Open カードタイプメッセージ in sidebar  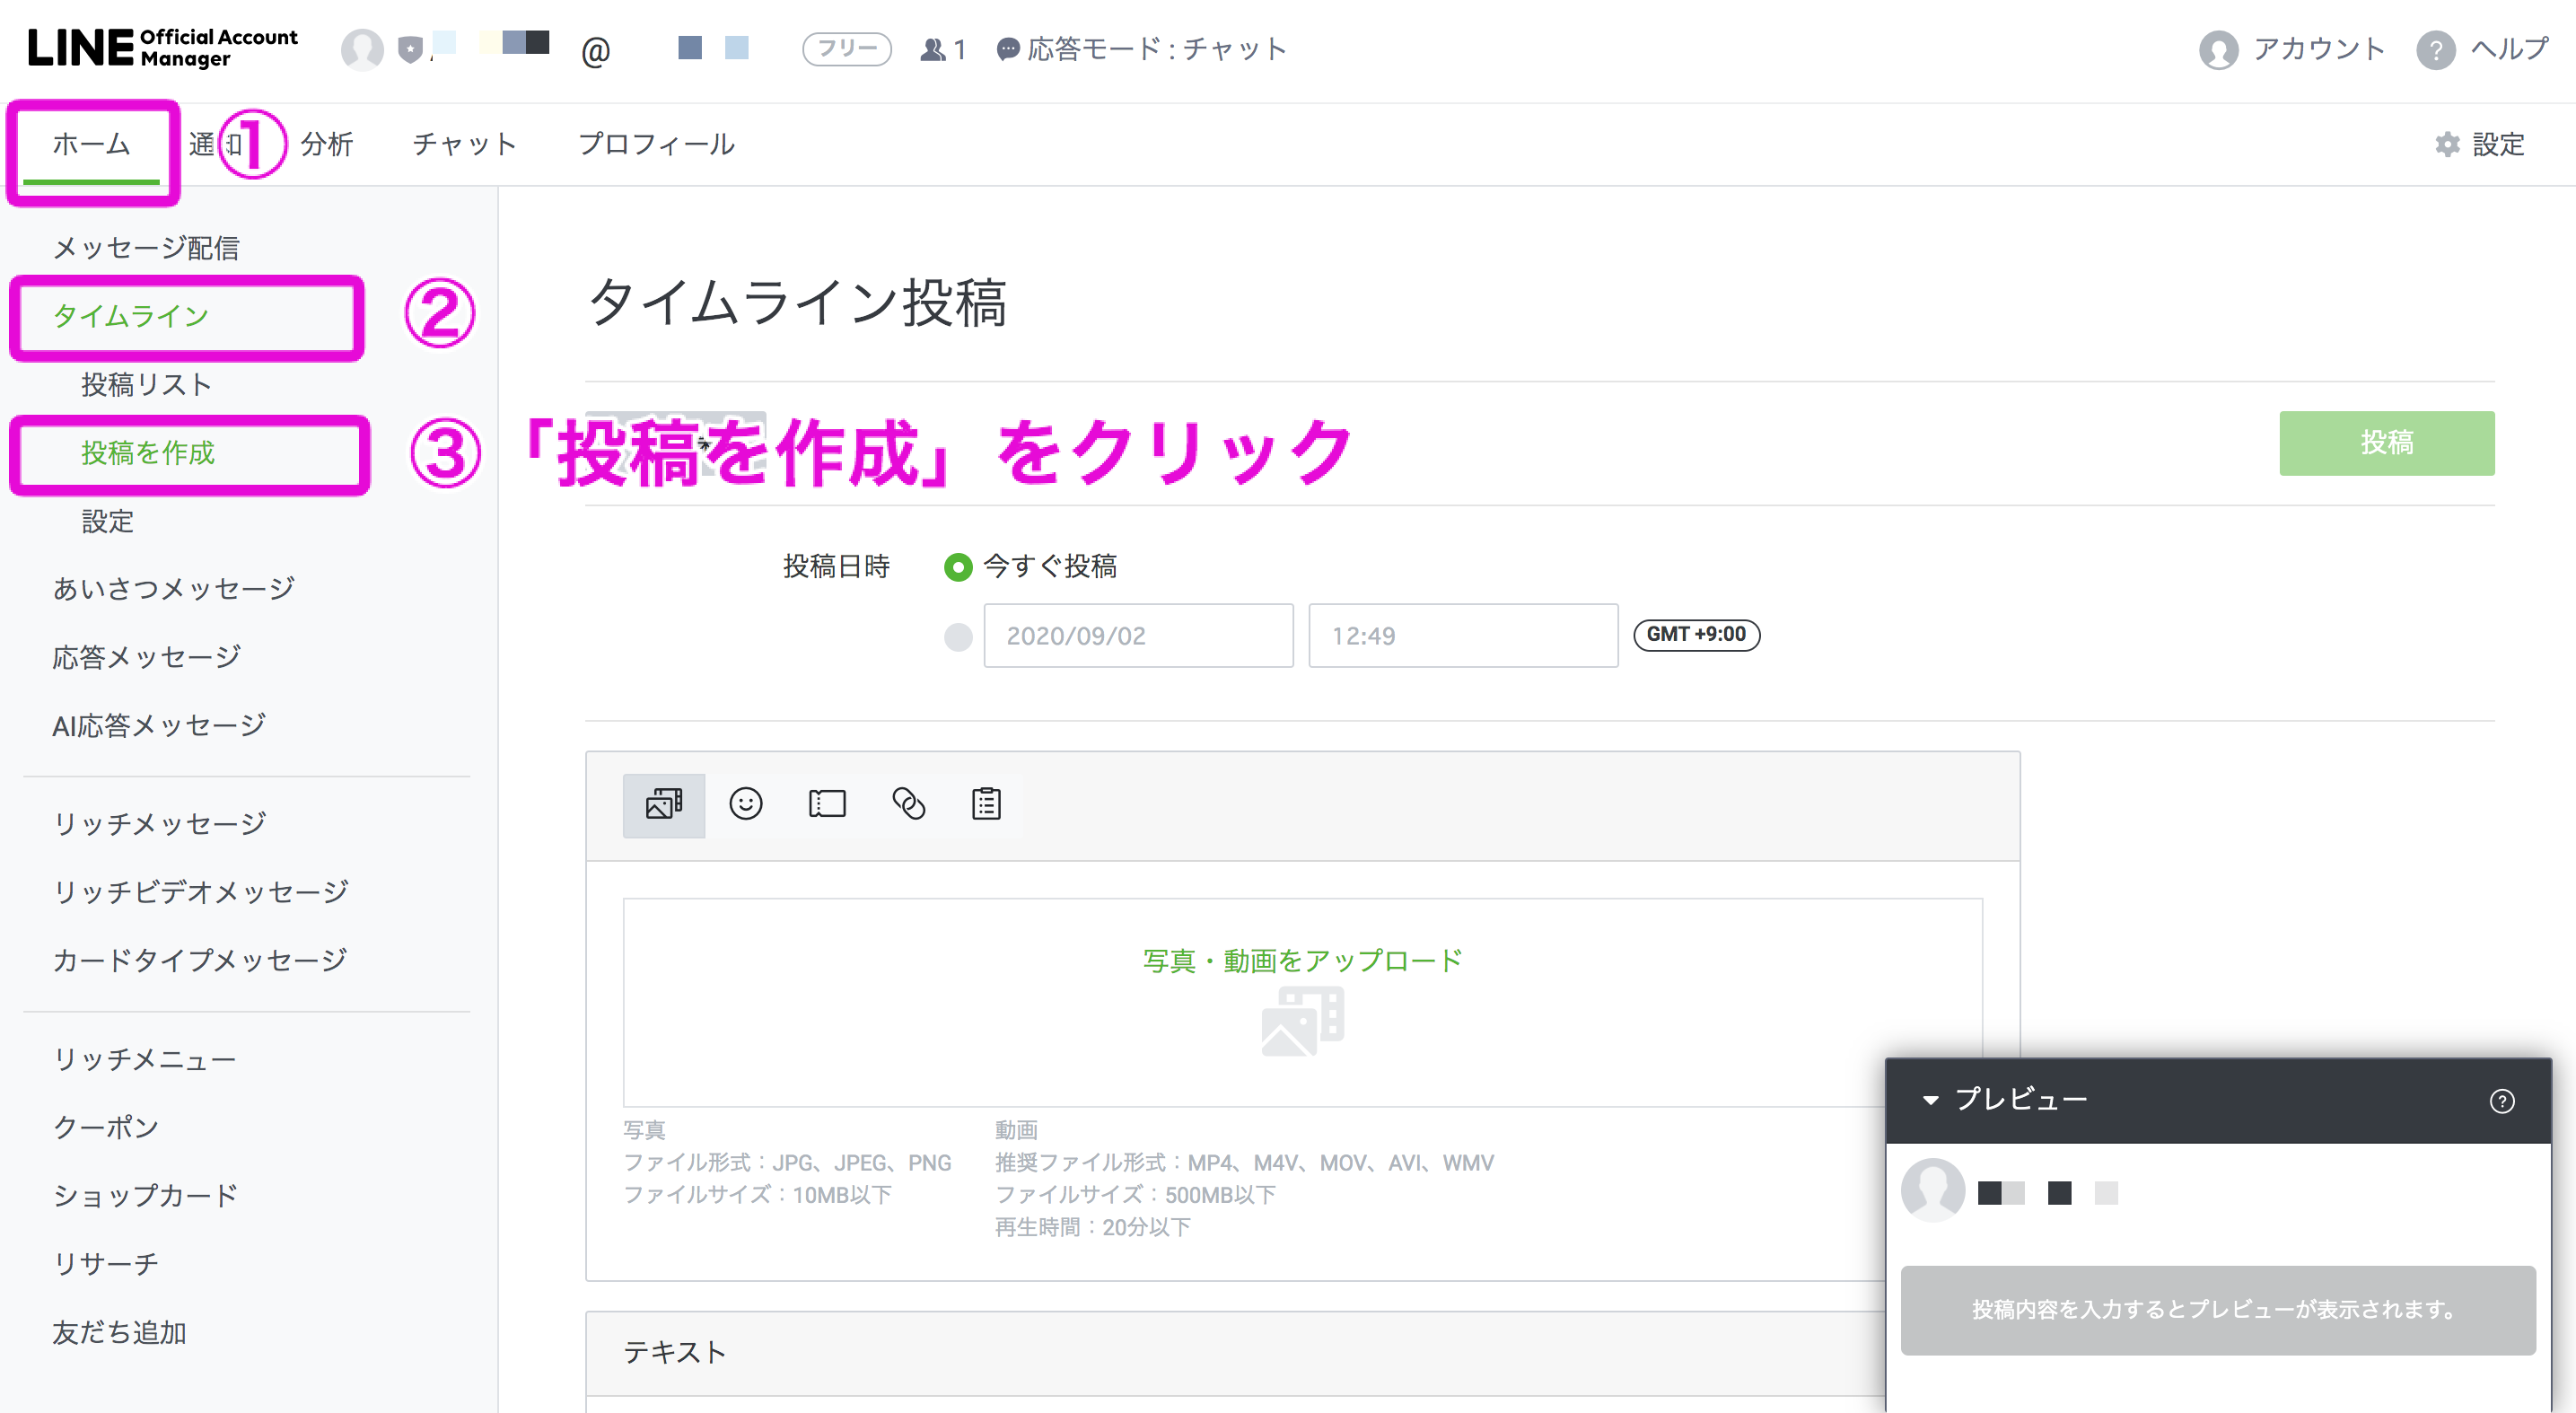(199, 960)
